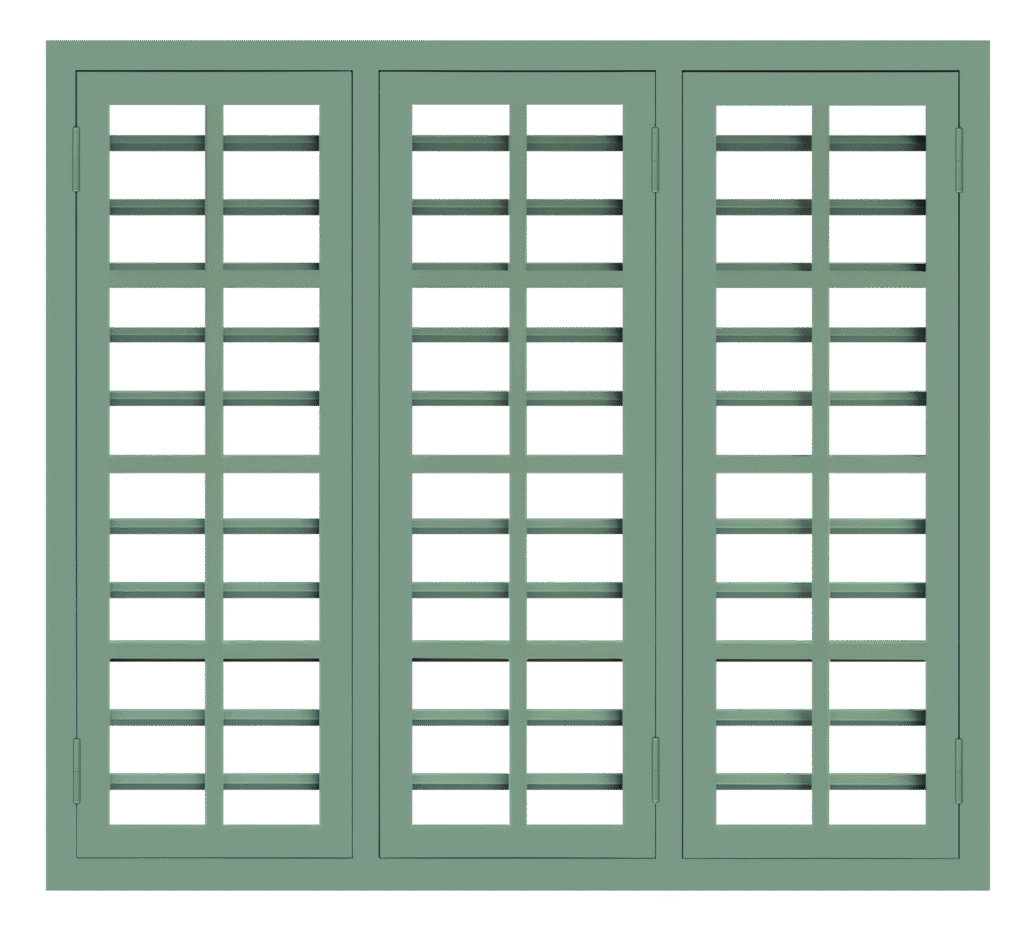Click the center vertical divider of right panel
The height and width of the screenshot is (926, 1024).
point(820,465)
